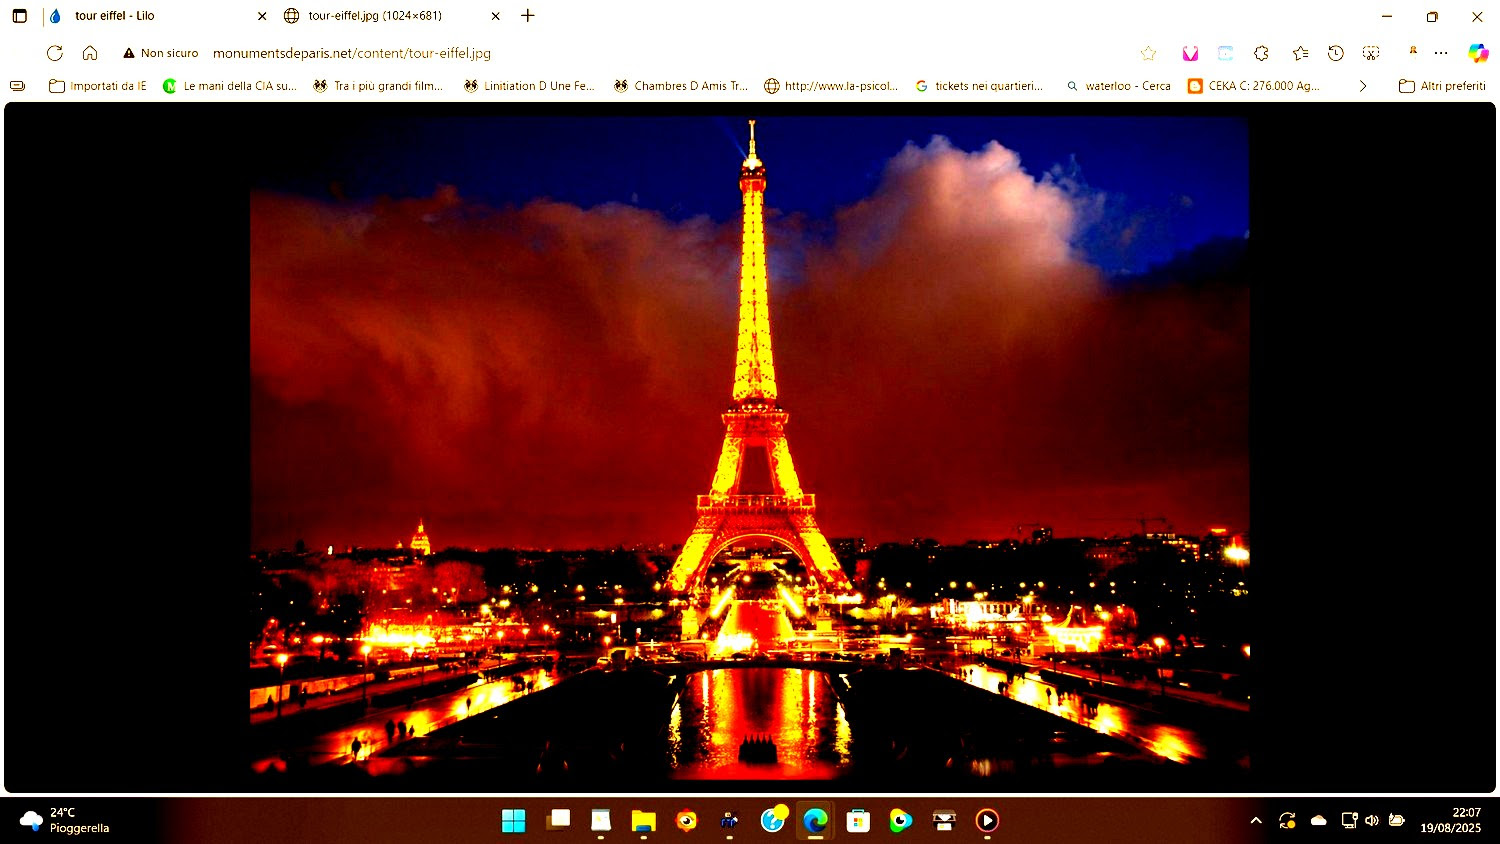The width and height of the screenshot is (1500, 844).
Task: Launch Microsoft Store from the taskbar
Action: tap(857, 820)
